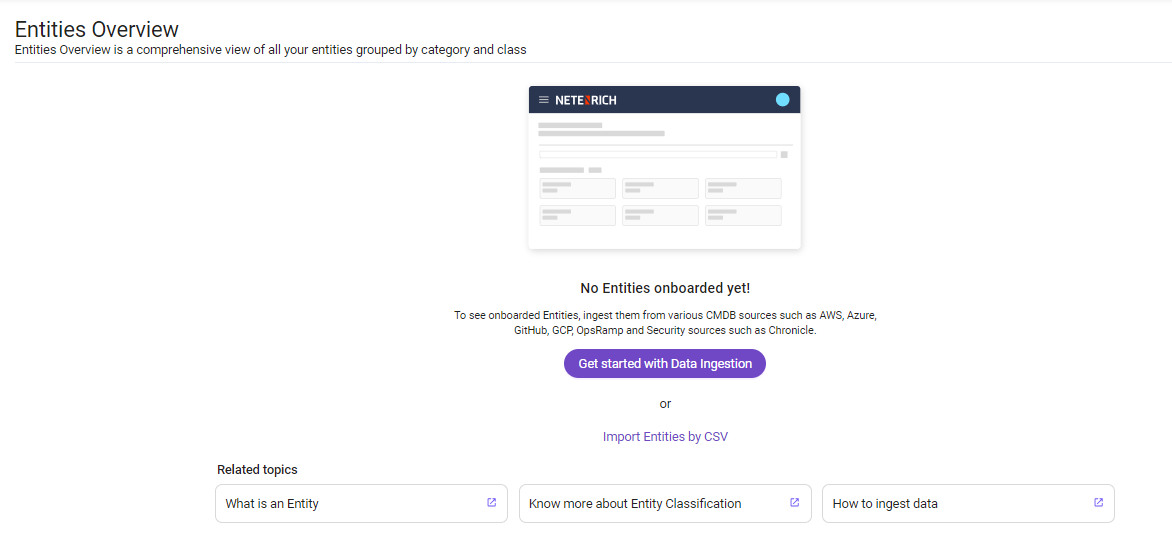Open external link icon on What is an Entity
The image size is (1172, 552).
(491, 503)
